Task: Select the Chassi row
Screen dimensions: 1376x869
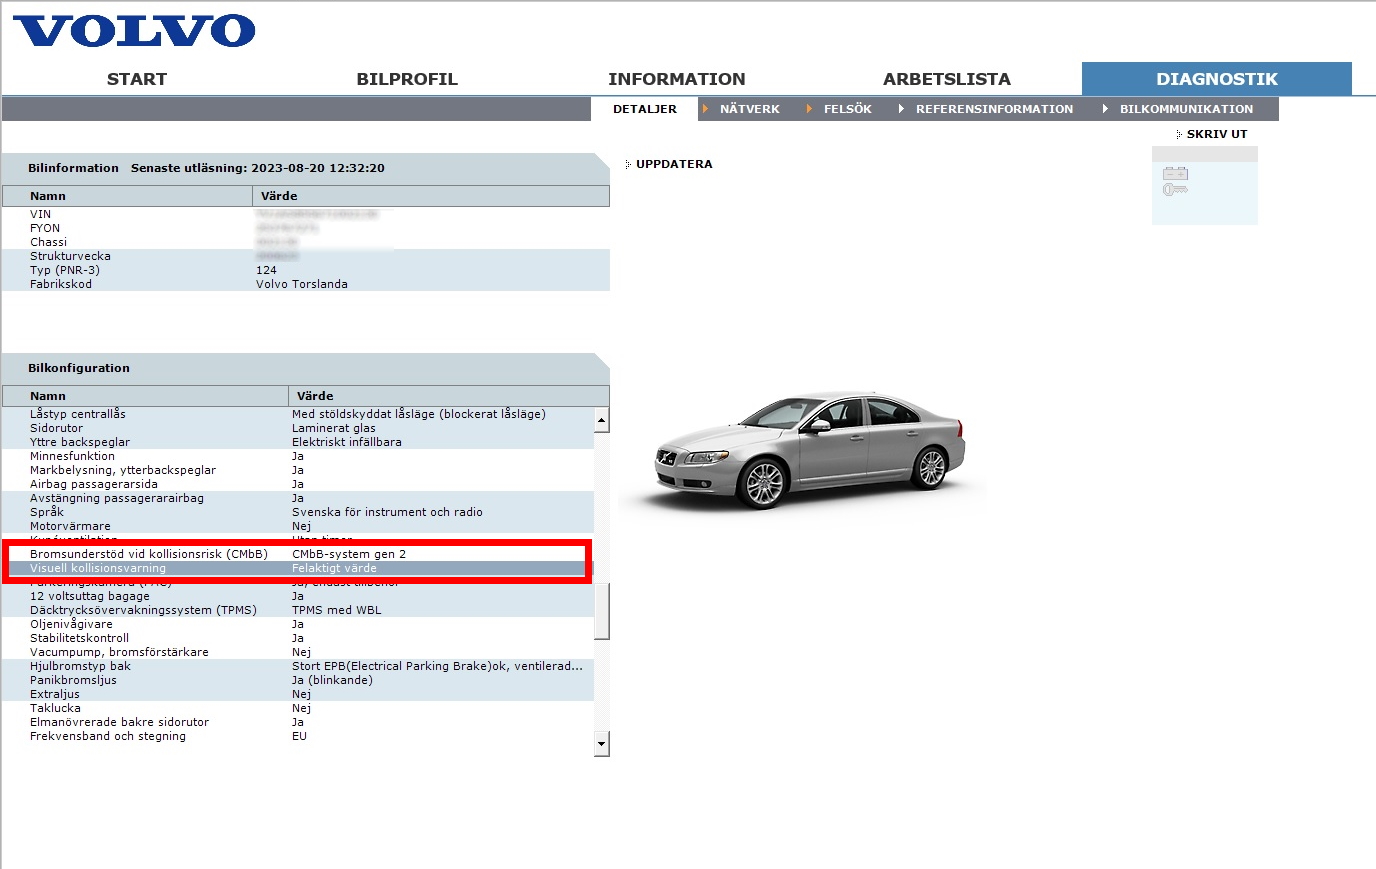Action: pyautogui.click(x=305, y=242)
